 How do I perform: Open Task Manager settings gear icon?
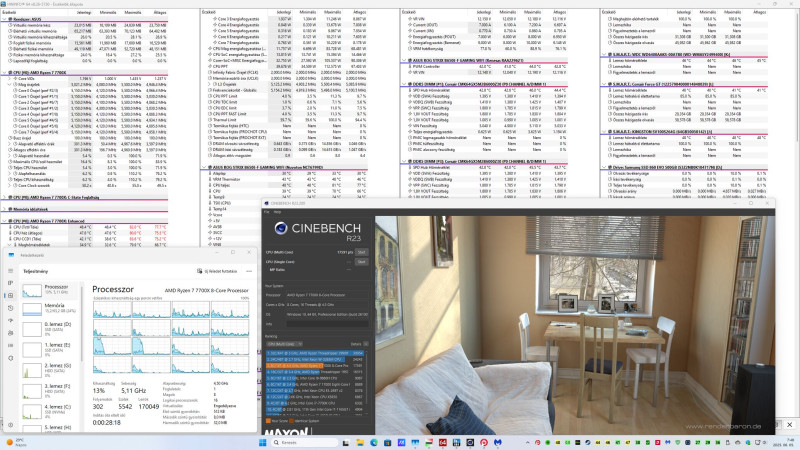pyautogui.click(x=10, y=424)
